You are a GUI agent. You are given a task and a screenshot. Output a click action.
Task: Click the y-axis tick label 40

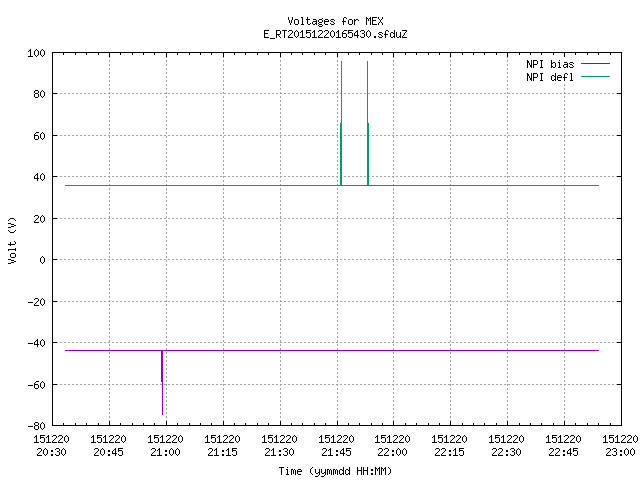click(x=39, y=177)
